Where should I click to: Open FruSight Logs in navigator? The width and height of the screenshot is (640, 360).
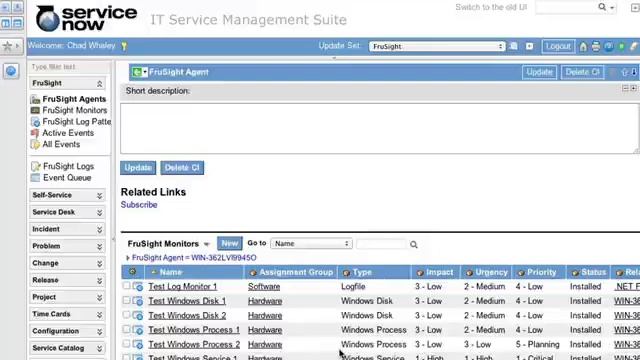(x=69, y=167)
